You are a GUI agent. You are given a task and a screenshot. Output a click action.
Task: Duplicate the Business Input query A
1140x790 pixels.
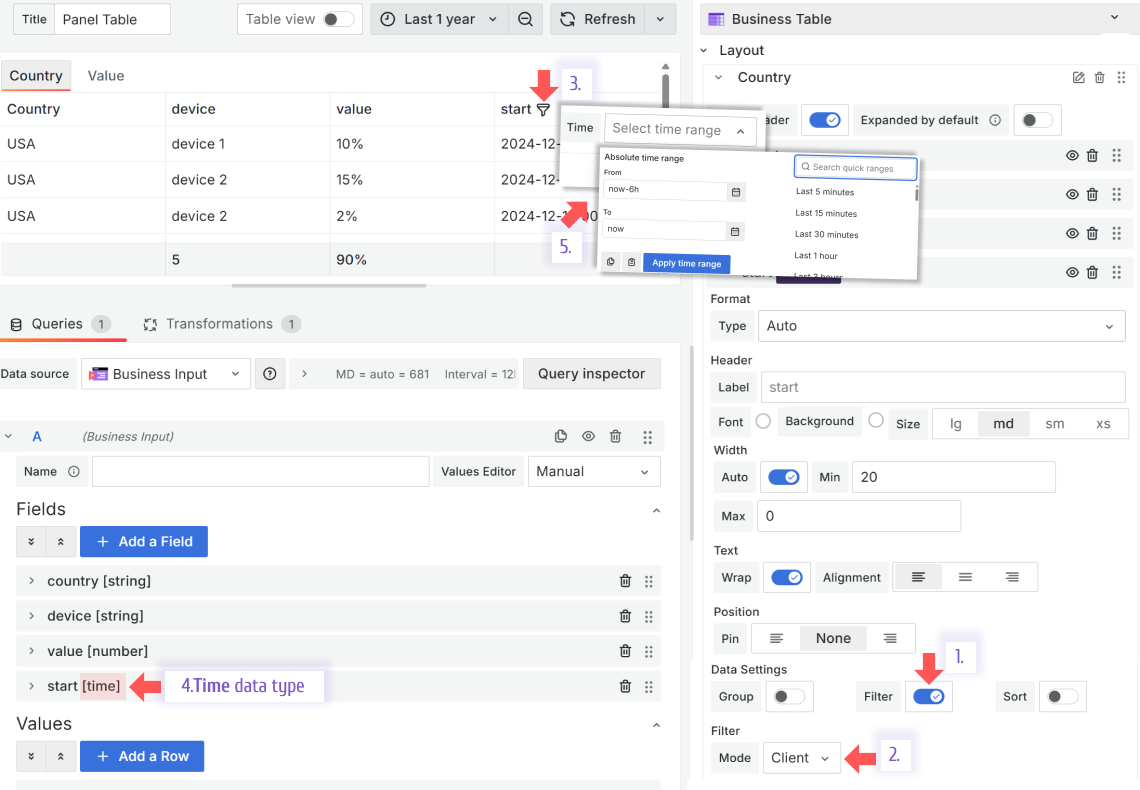tap(561, 436)
